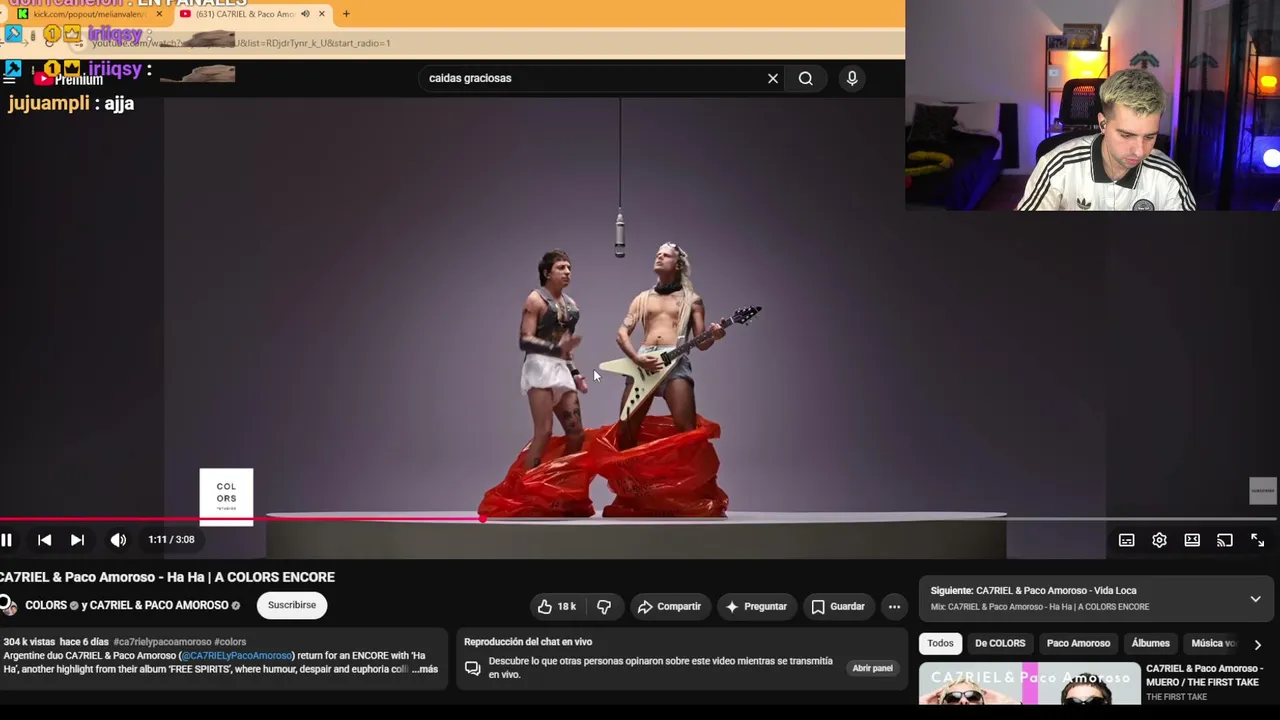Screen dimensions: 1280x720
Task: Click the live chat replay icon
Action: [473, 668]
